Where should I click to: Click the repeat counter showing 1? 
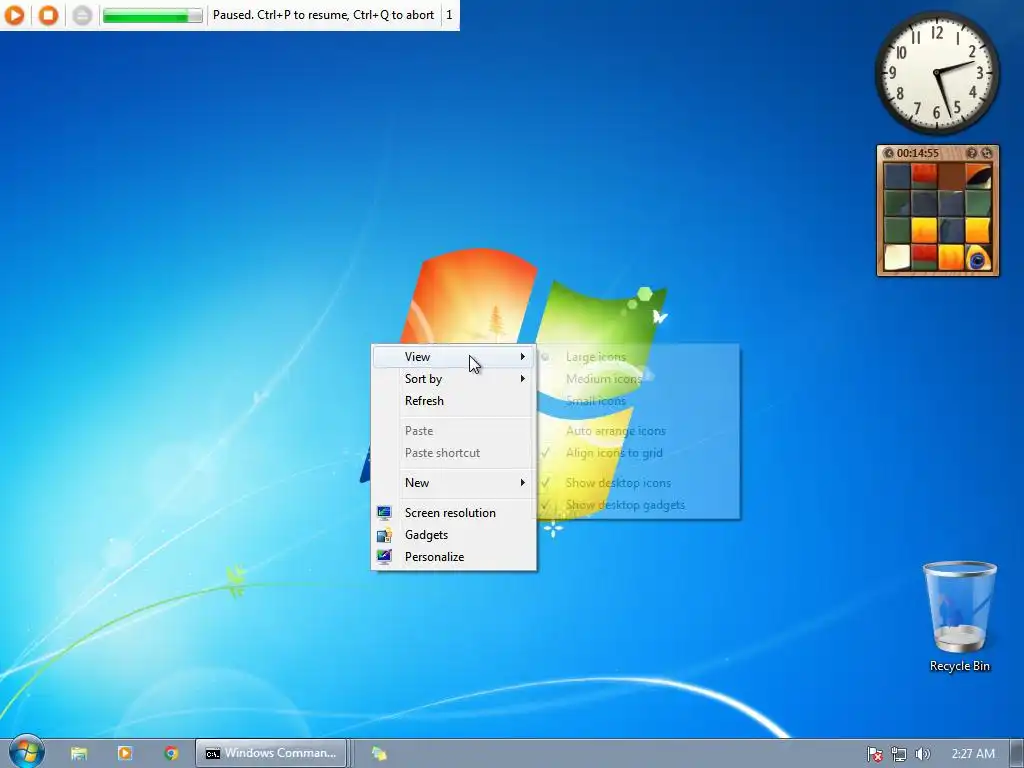tap(449, 14)
